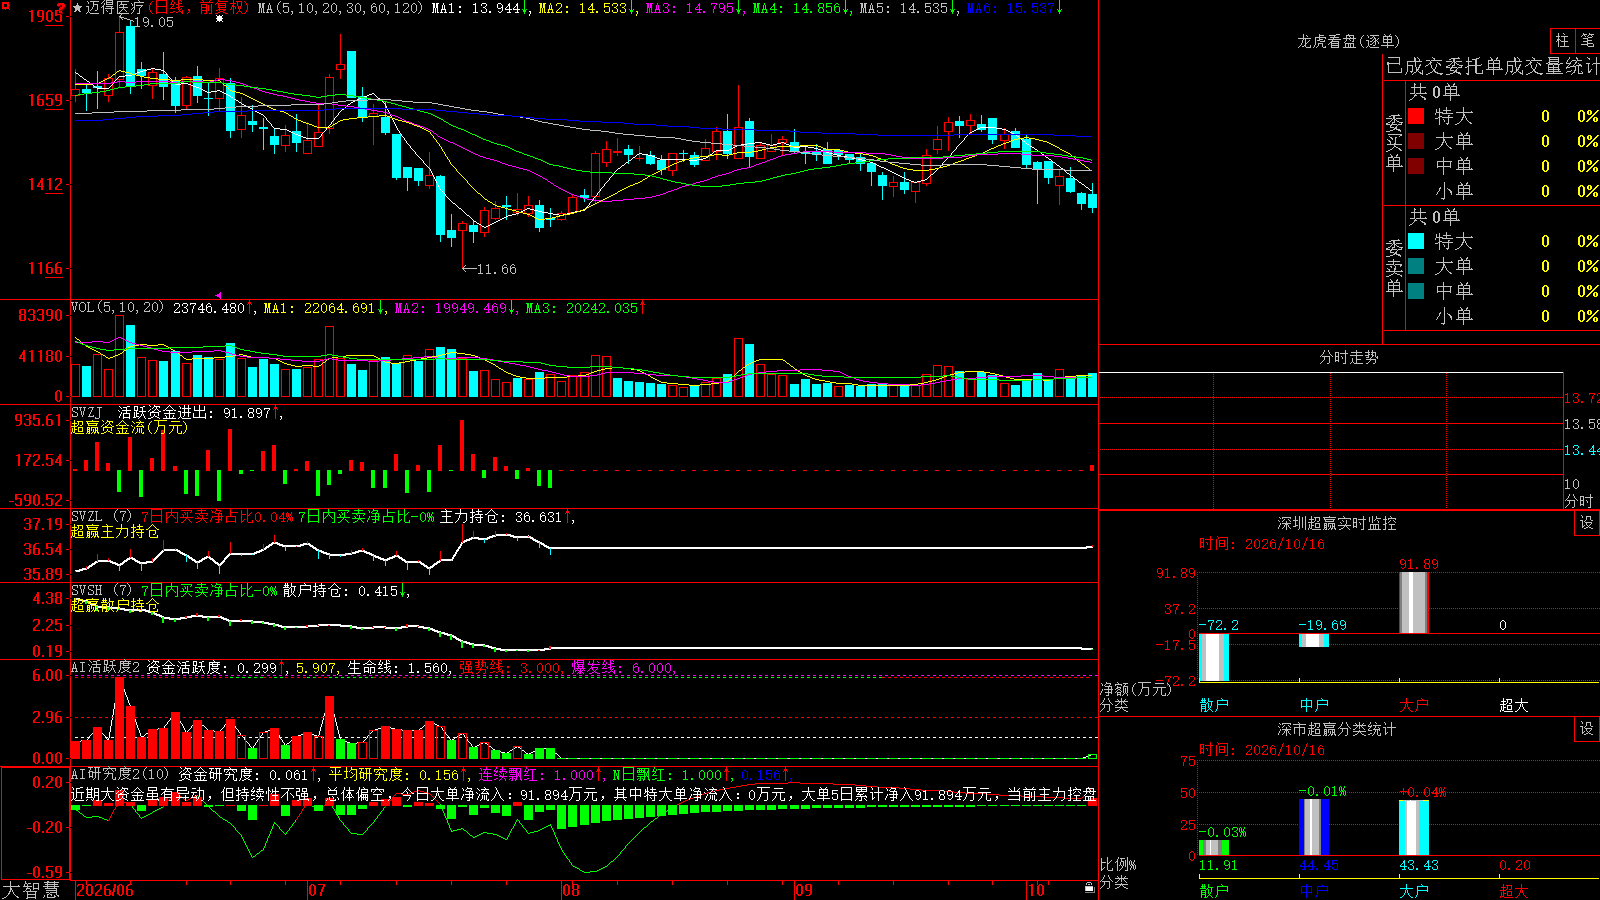The height and width of the screenshot is (900, 1600).
Task: Click the 大智慧 logo button
Action: pos(31,890)
